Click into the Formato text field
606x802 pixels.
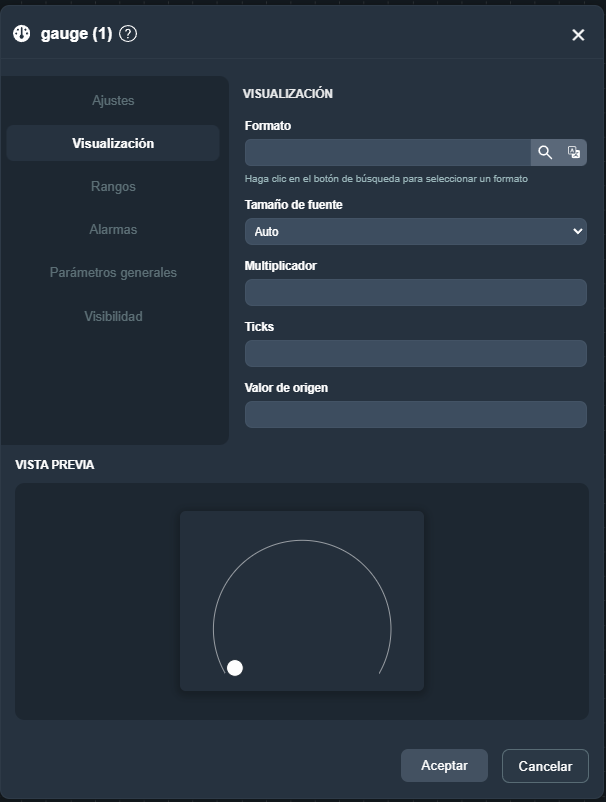387,152
